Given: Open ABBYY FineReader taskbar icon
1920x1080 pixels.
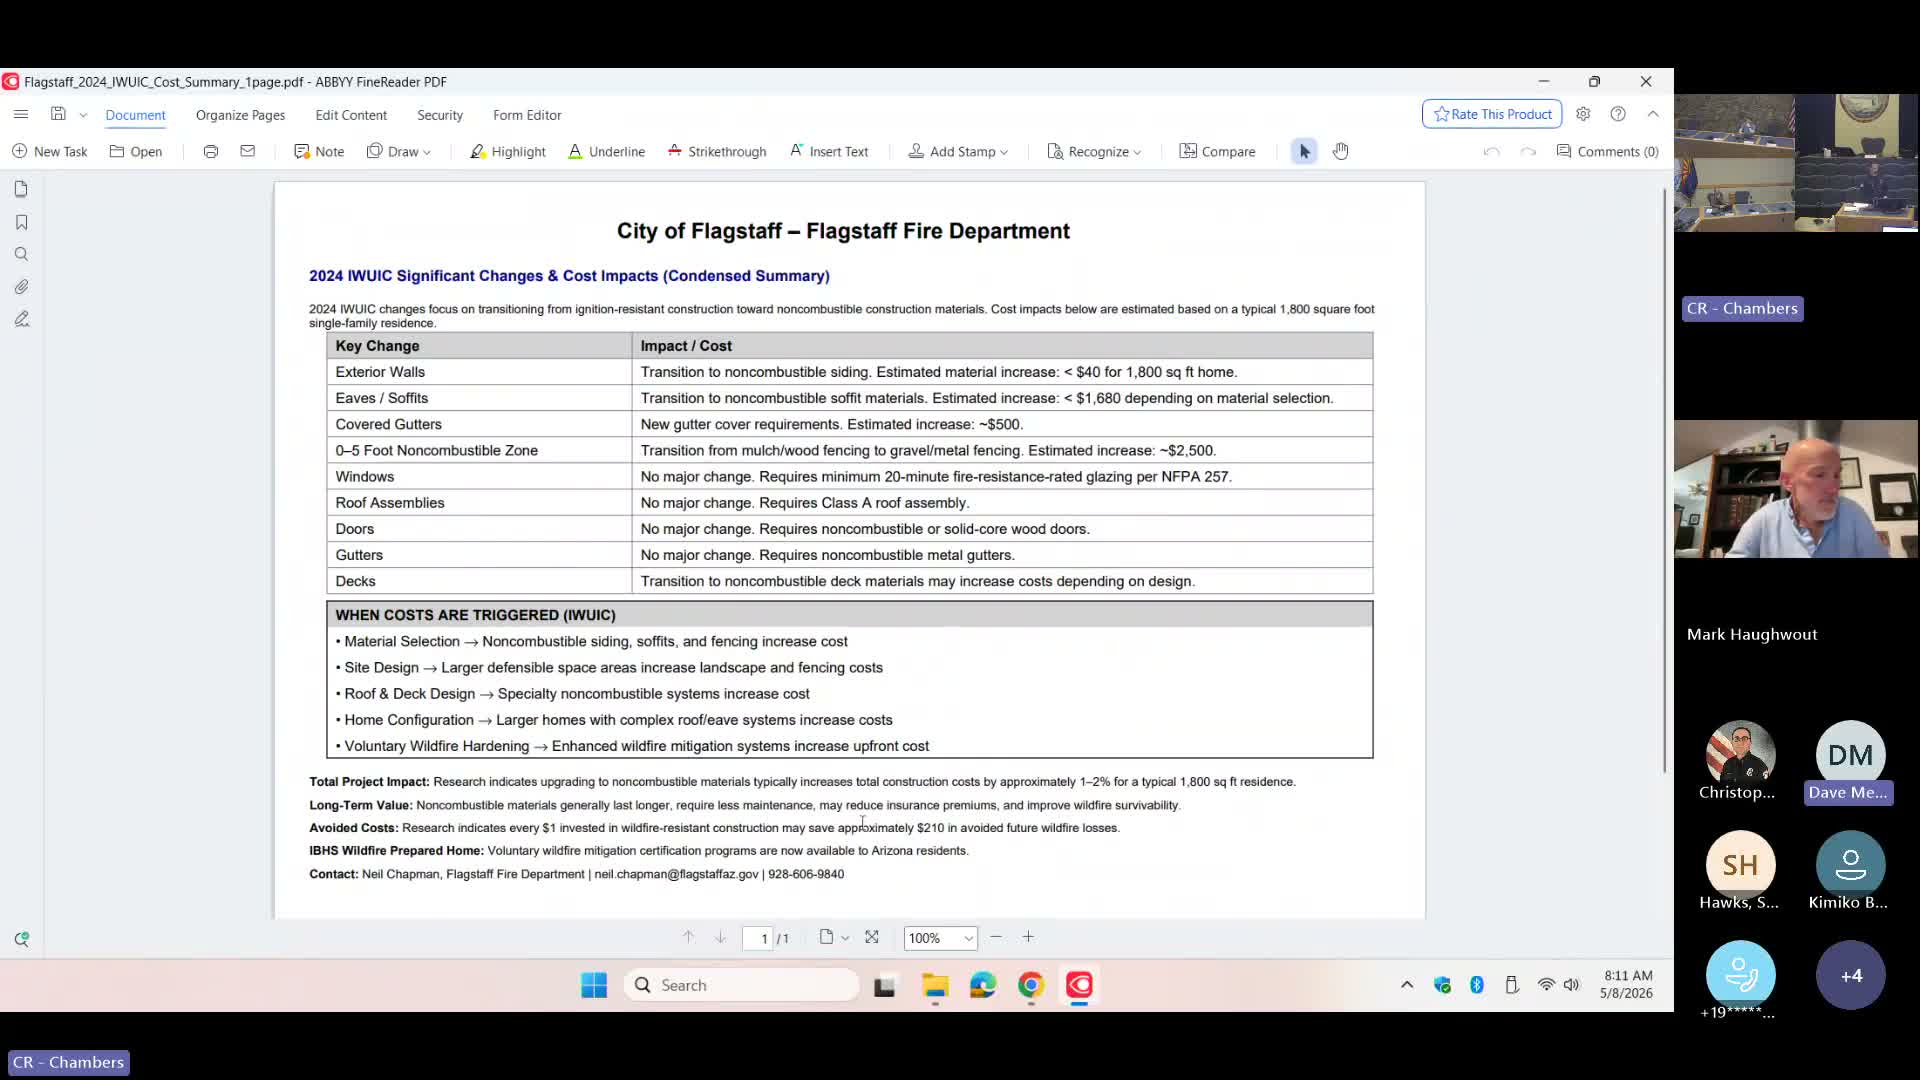Looking at the screenshot, I should 1079,985.
